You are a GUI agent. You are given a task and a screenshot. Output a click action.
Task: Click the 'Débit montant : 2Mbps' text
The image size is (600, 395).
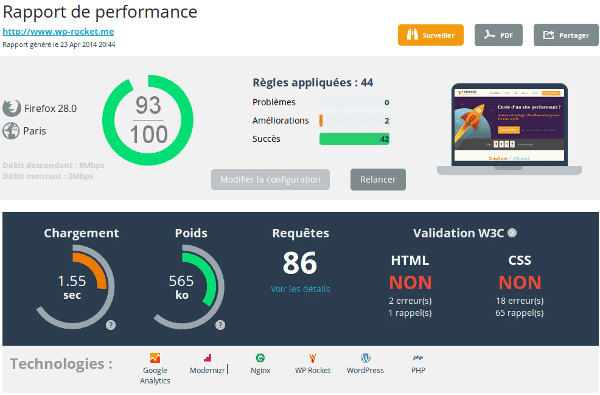tap(48, 176)
